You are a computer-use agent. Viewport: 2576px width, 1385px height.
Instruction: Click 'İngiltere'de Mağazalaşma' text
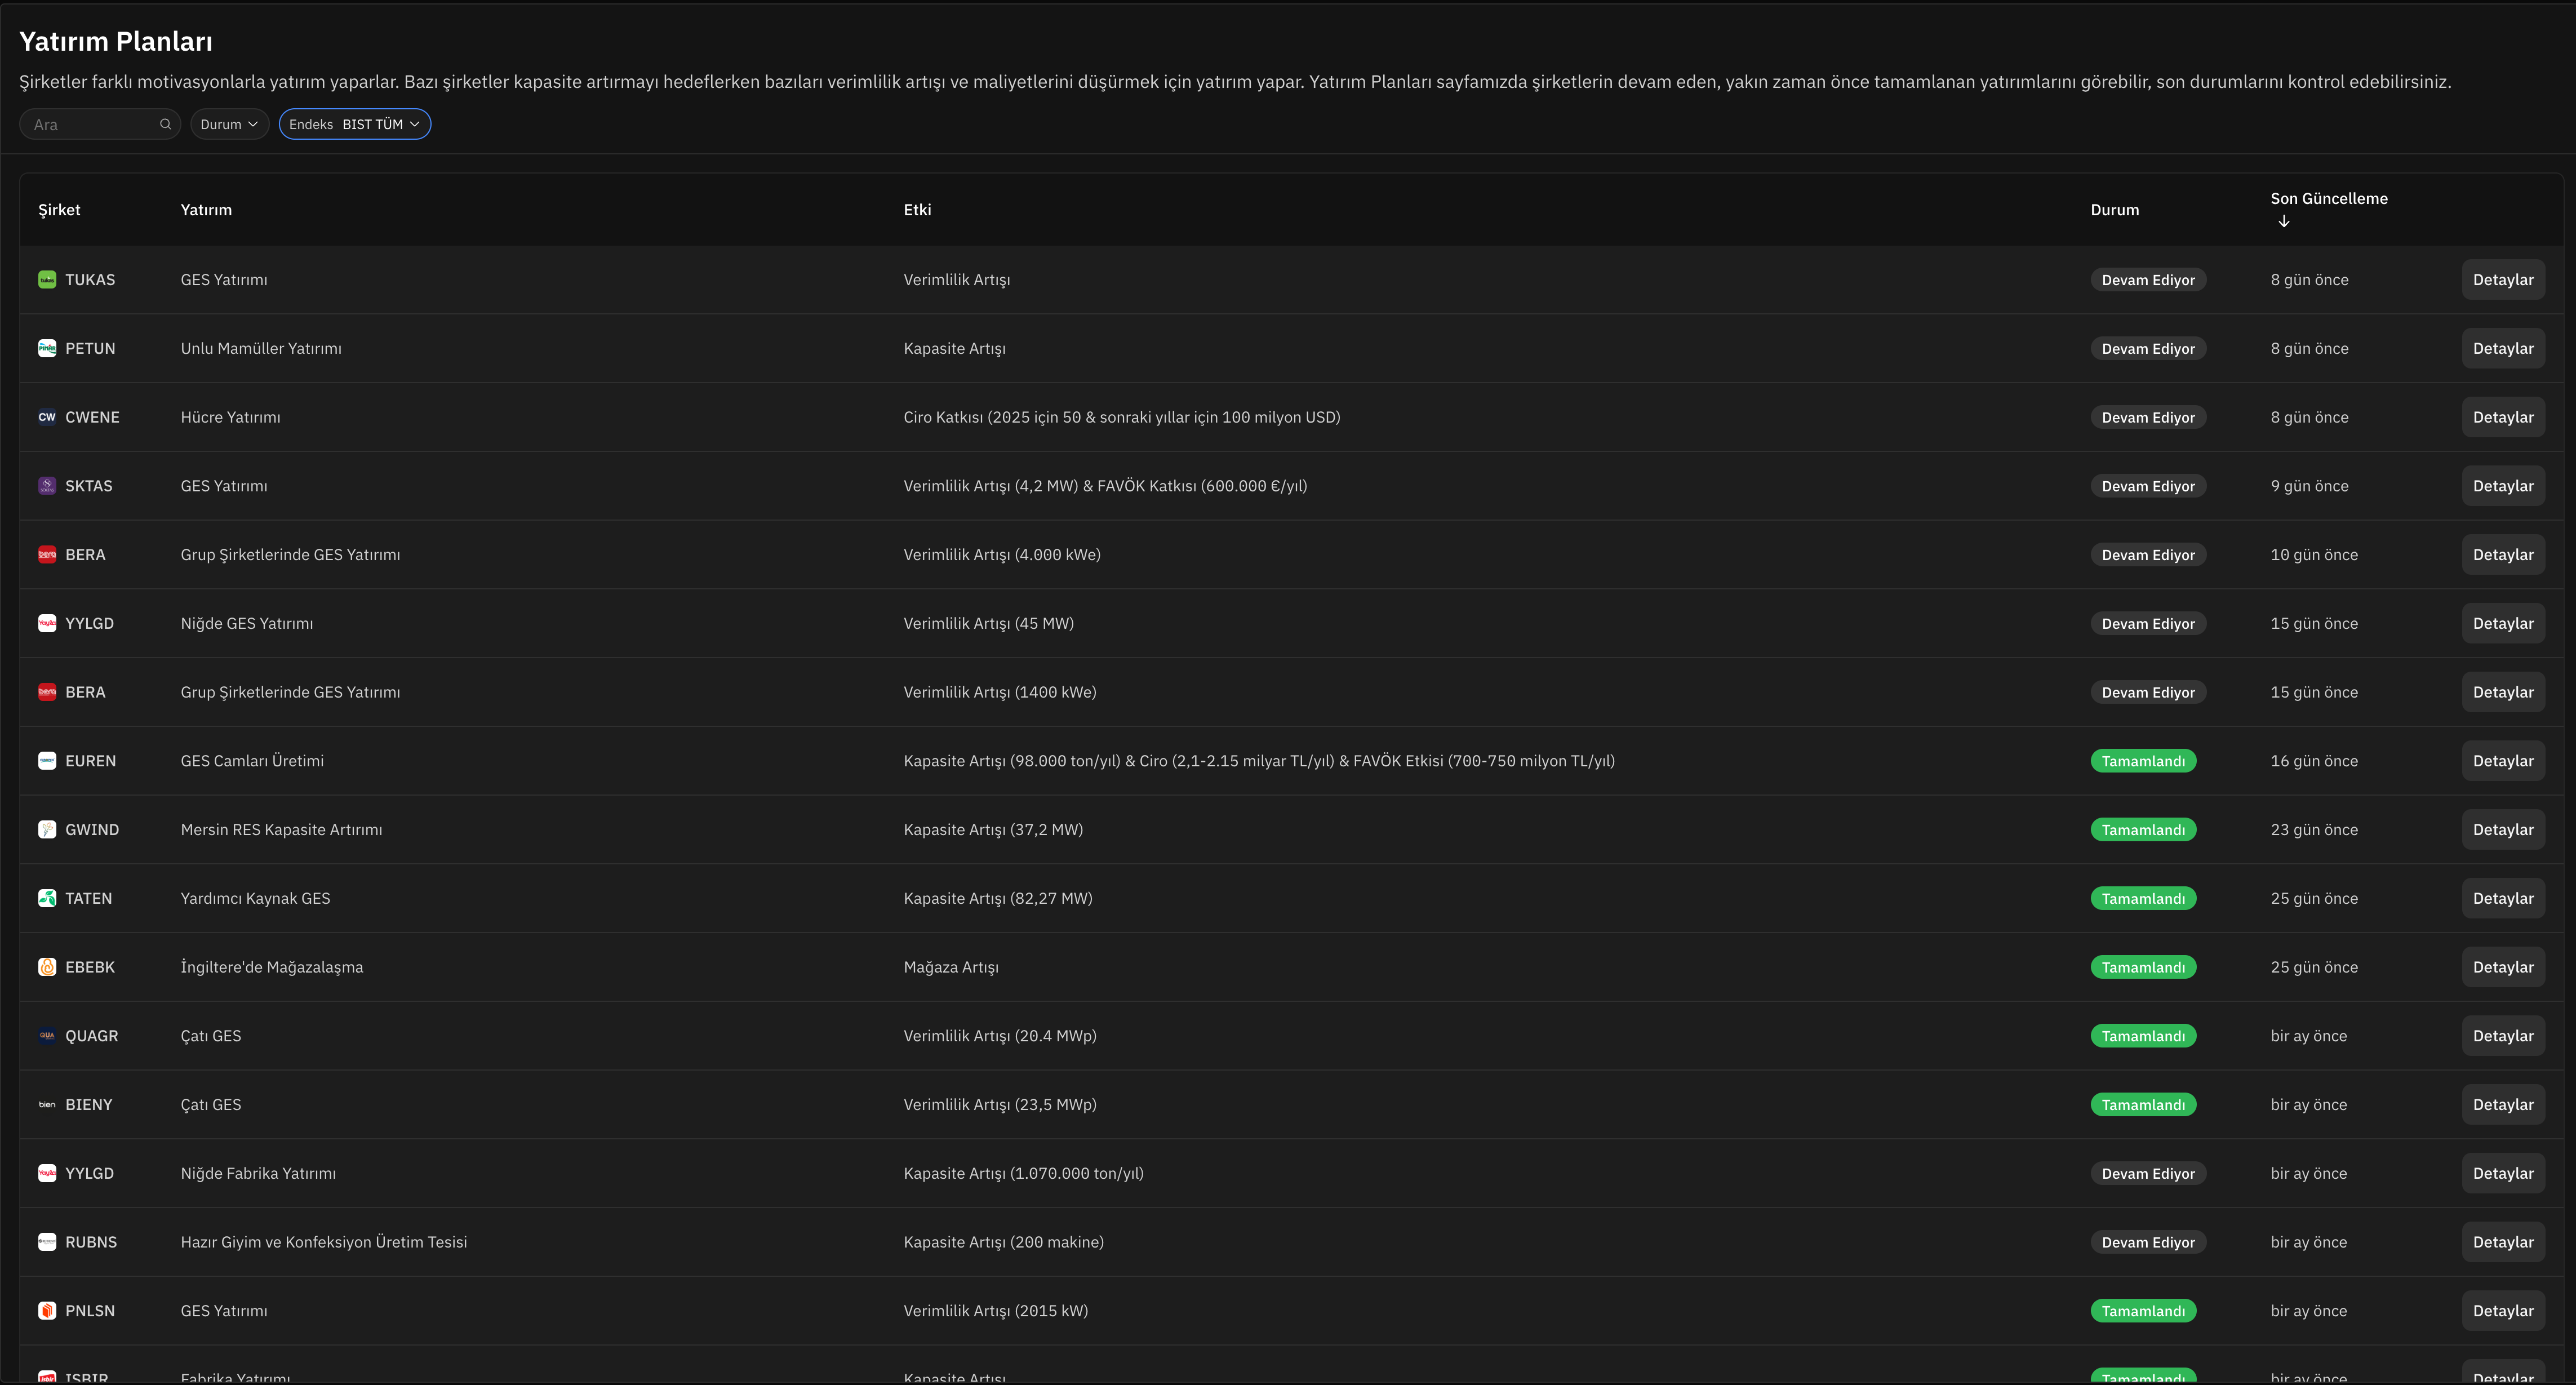(x=272, y=967)
